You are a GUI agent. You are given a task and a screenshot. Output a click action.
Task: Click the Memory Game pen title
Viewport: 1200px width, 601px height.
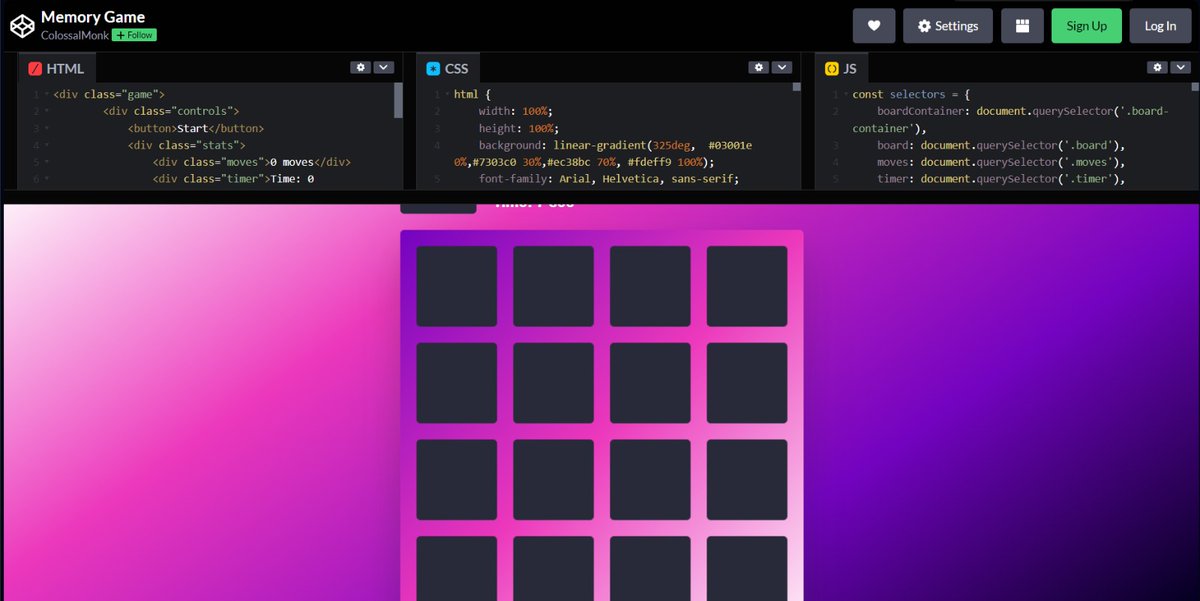click(93, 17)
